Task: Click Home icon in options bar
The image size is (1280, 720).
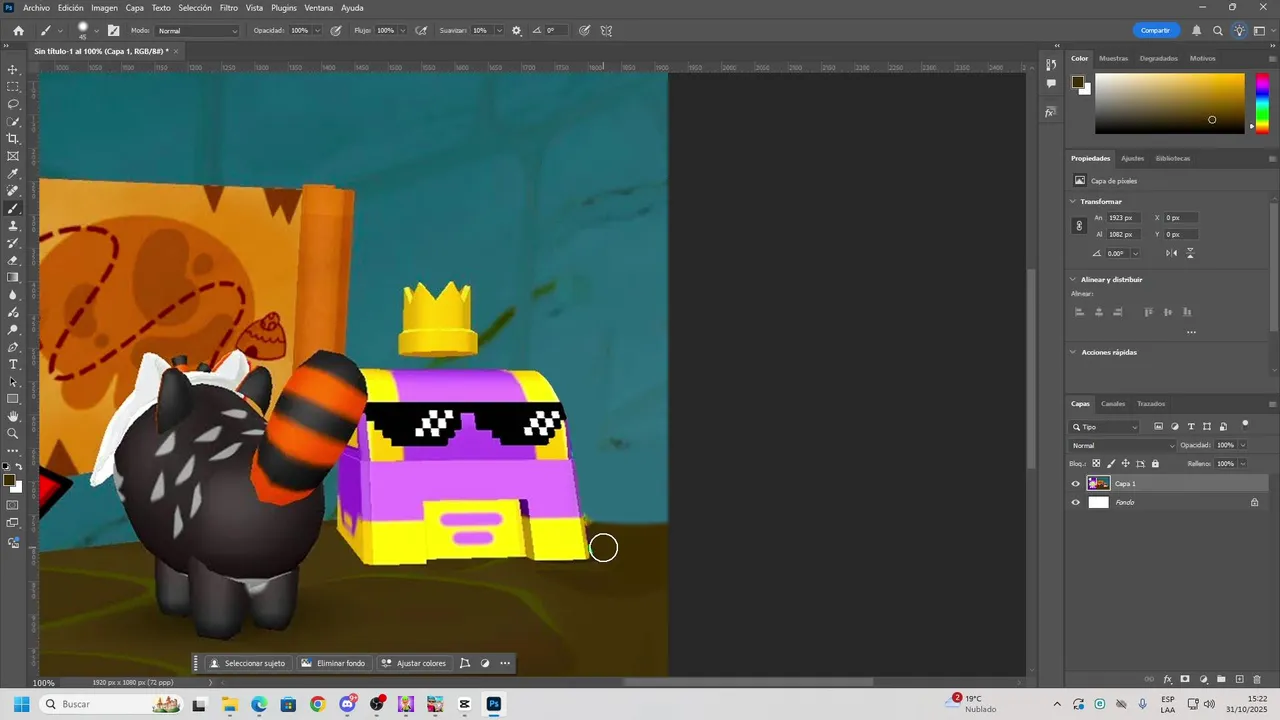Action: pyautogui.click(x=18, y=30)
